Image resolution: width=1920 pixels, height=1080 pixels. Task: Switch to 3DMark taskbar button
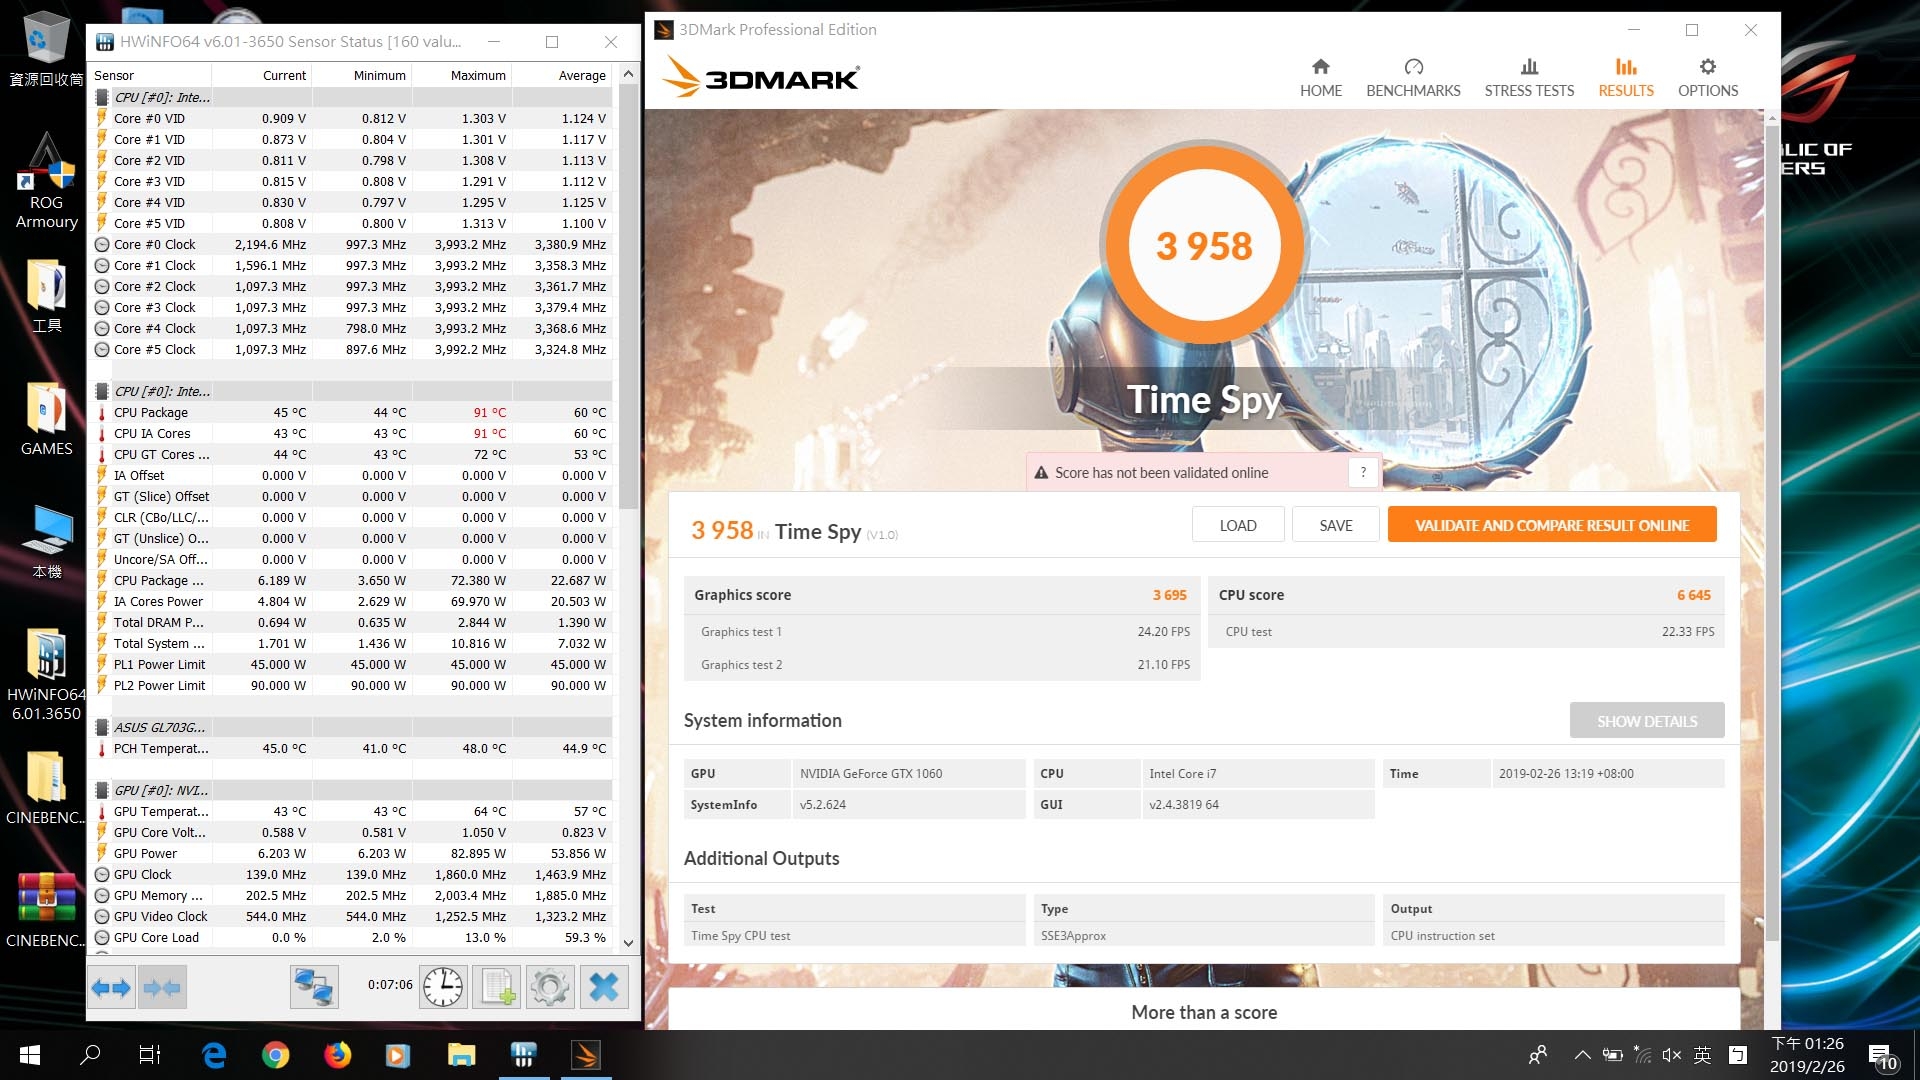(x=586, y=1055)
